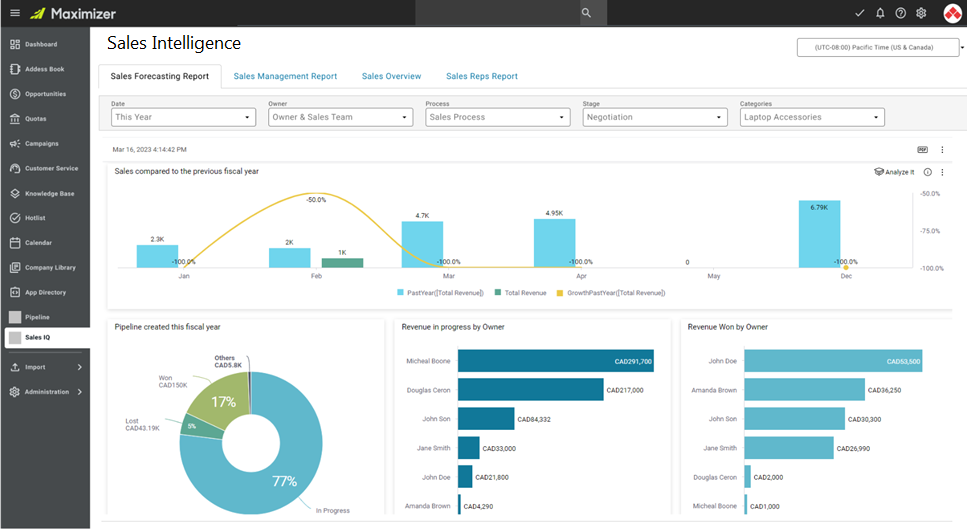Open the settings gear icon

tap(921, 13)
